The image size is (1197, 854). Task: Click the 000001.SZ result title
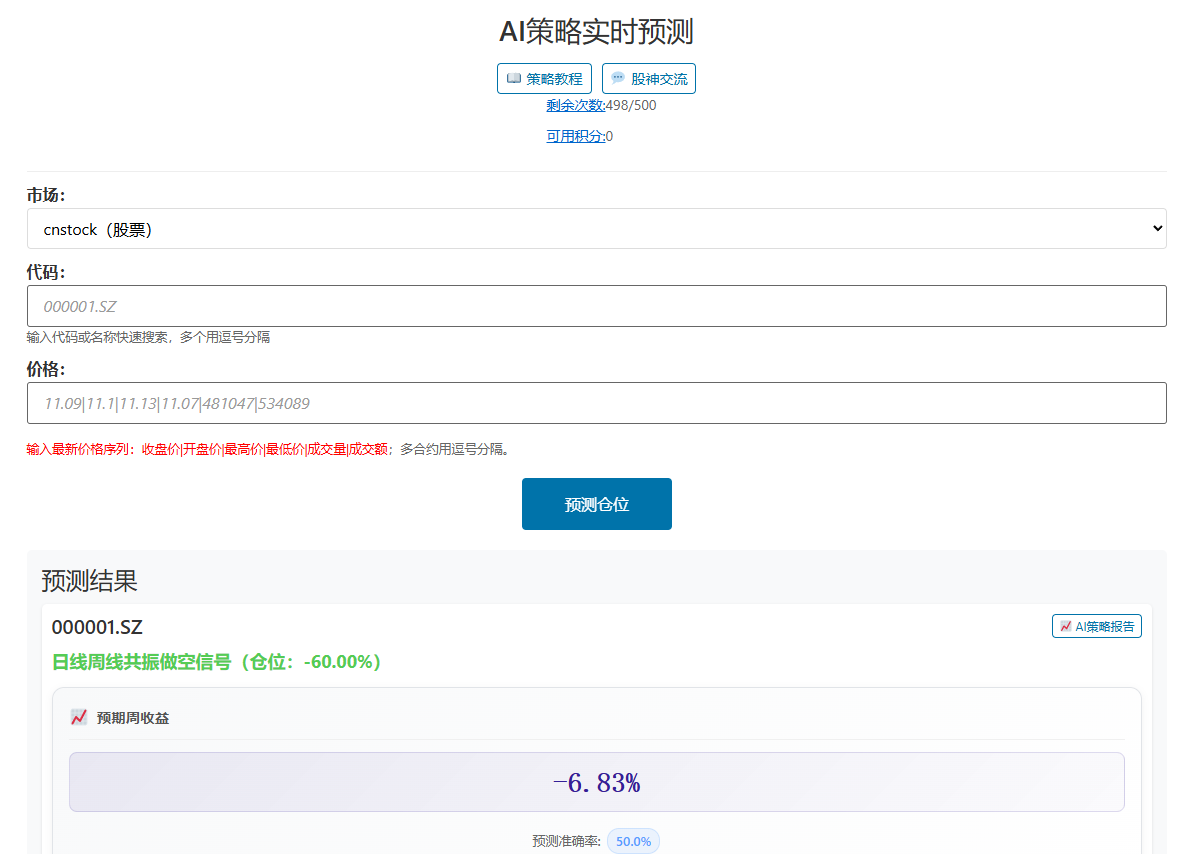click(97, 627)
